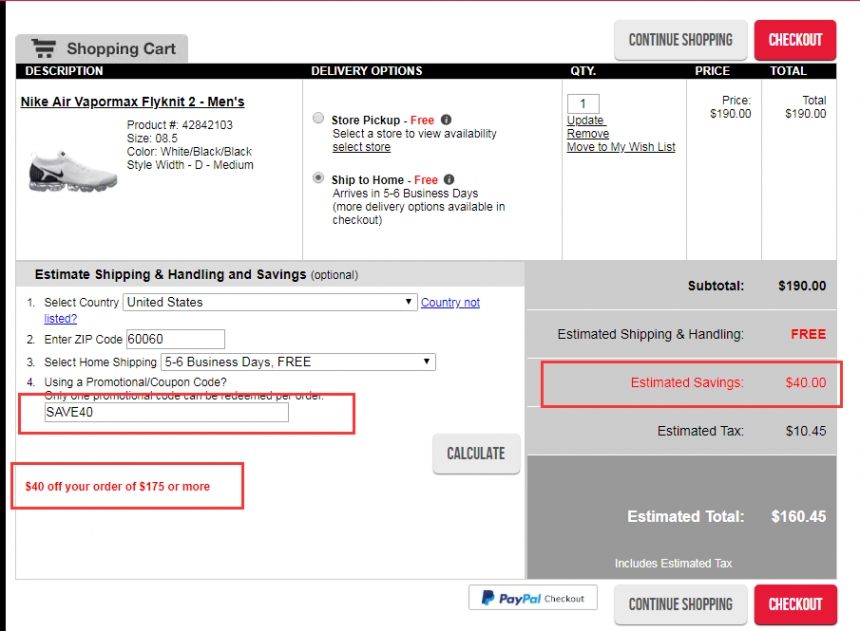Viewport: 860px width, 631px height.
Task: Switch to the Shopping Cart tab
Action: pos(101,48)
